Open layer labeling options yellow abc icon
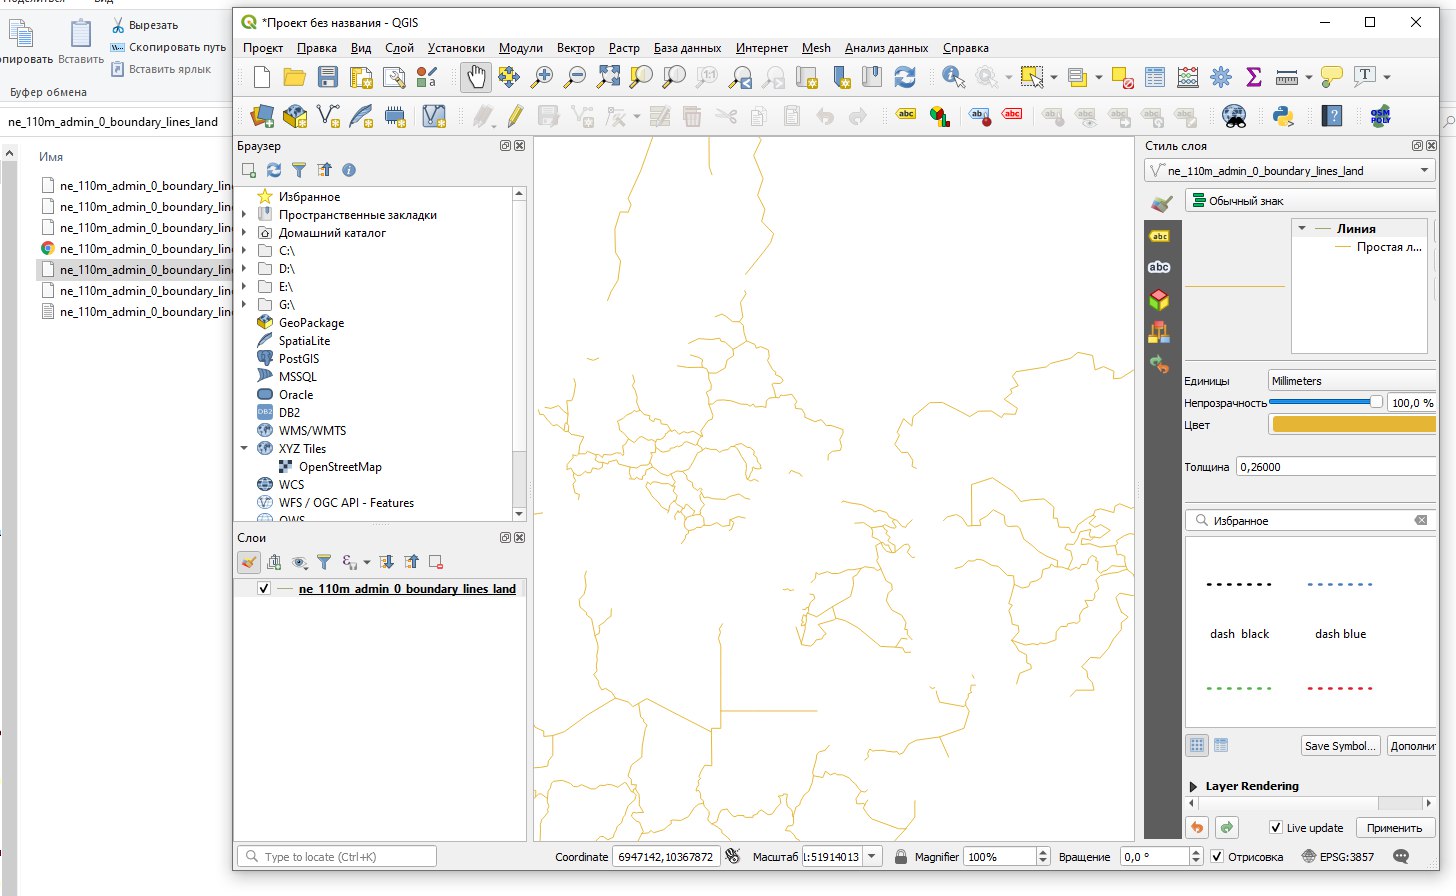The height and width of the screenshot is (896, 1456). [906, 114]
